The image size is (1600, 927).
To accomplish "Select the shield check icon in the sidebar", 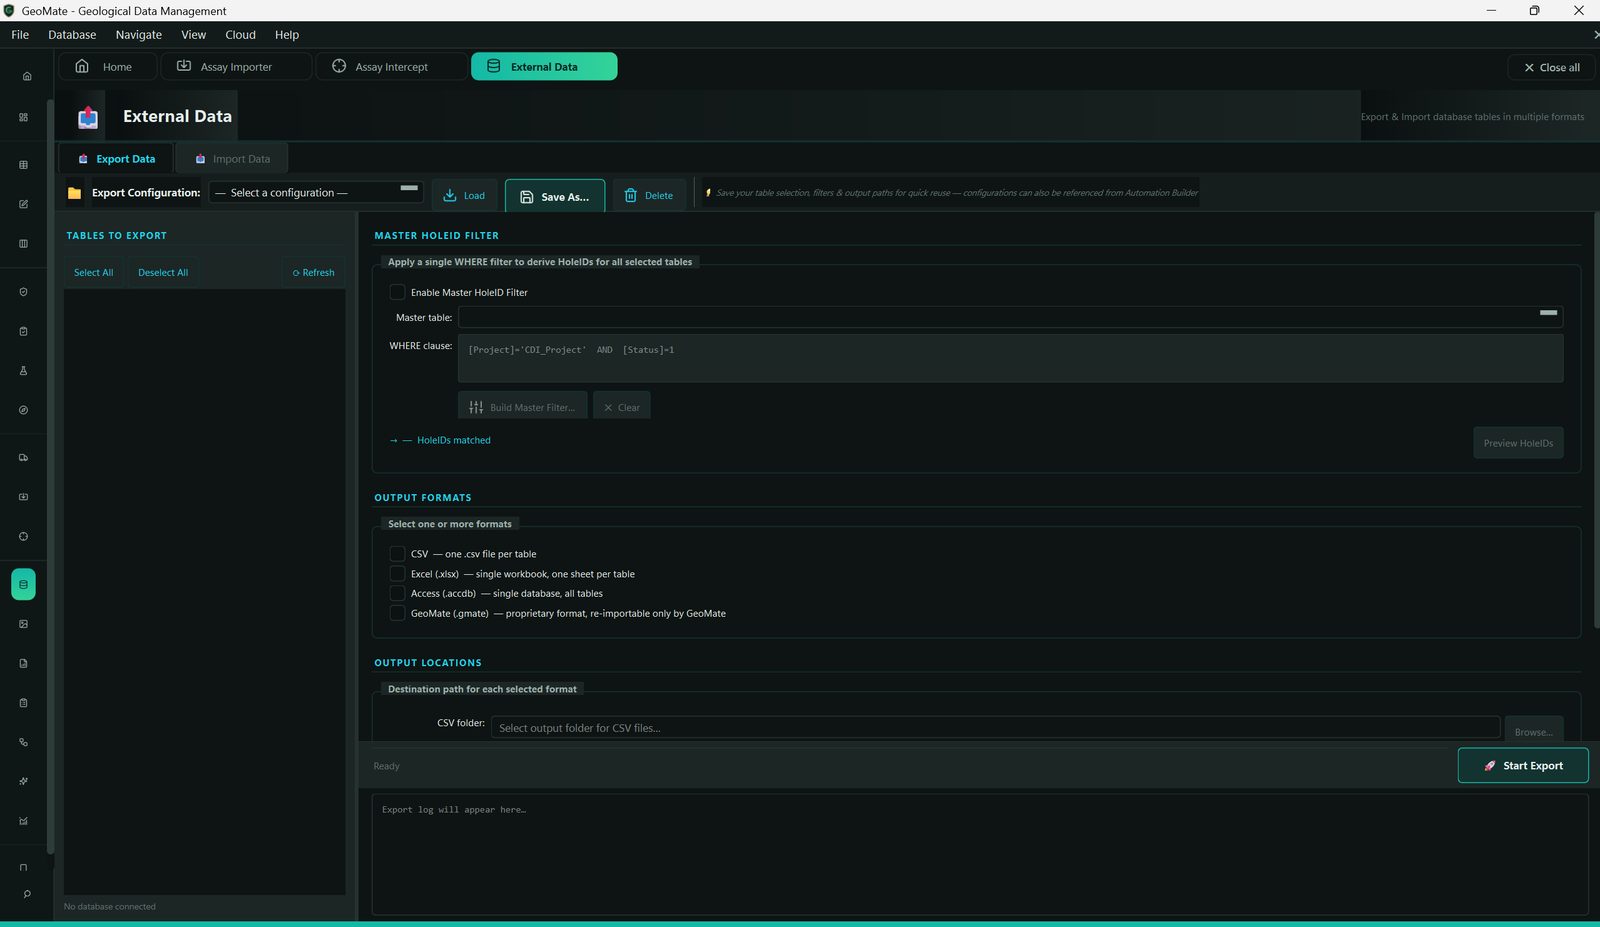I will click(23, 292).
